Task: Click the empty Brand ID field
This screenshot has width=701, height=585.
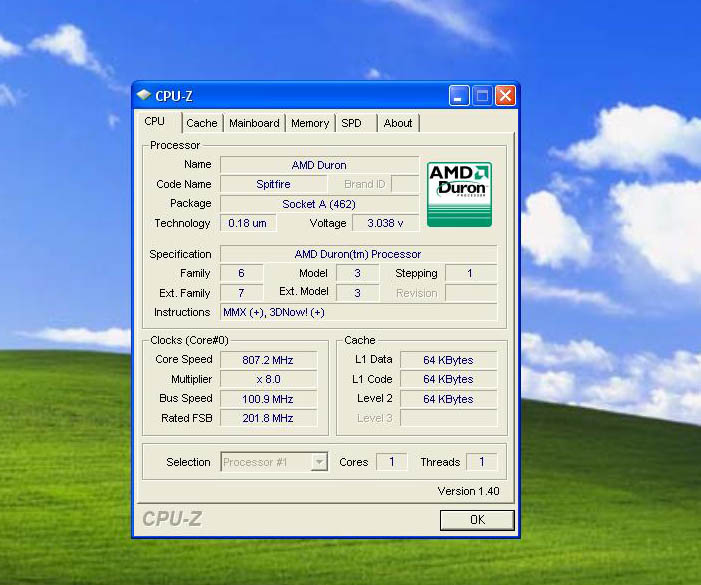Action: click(x=405, y=184)
